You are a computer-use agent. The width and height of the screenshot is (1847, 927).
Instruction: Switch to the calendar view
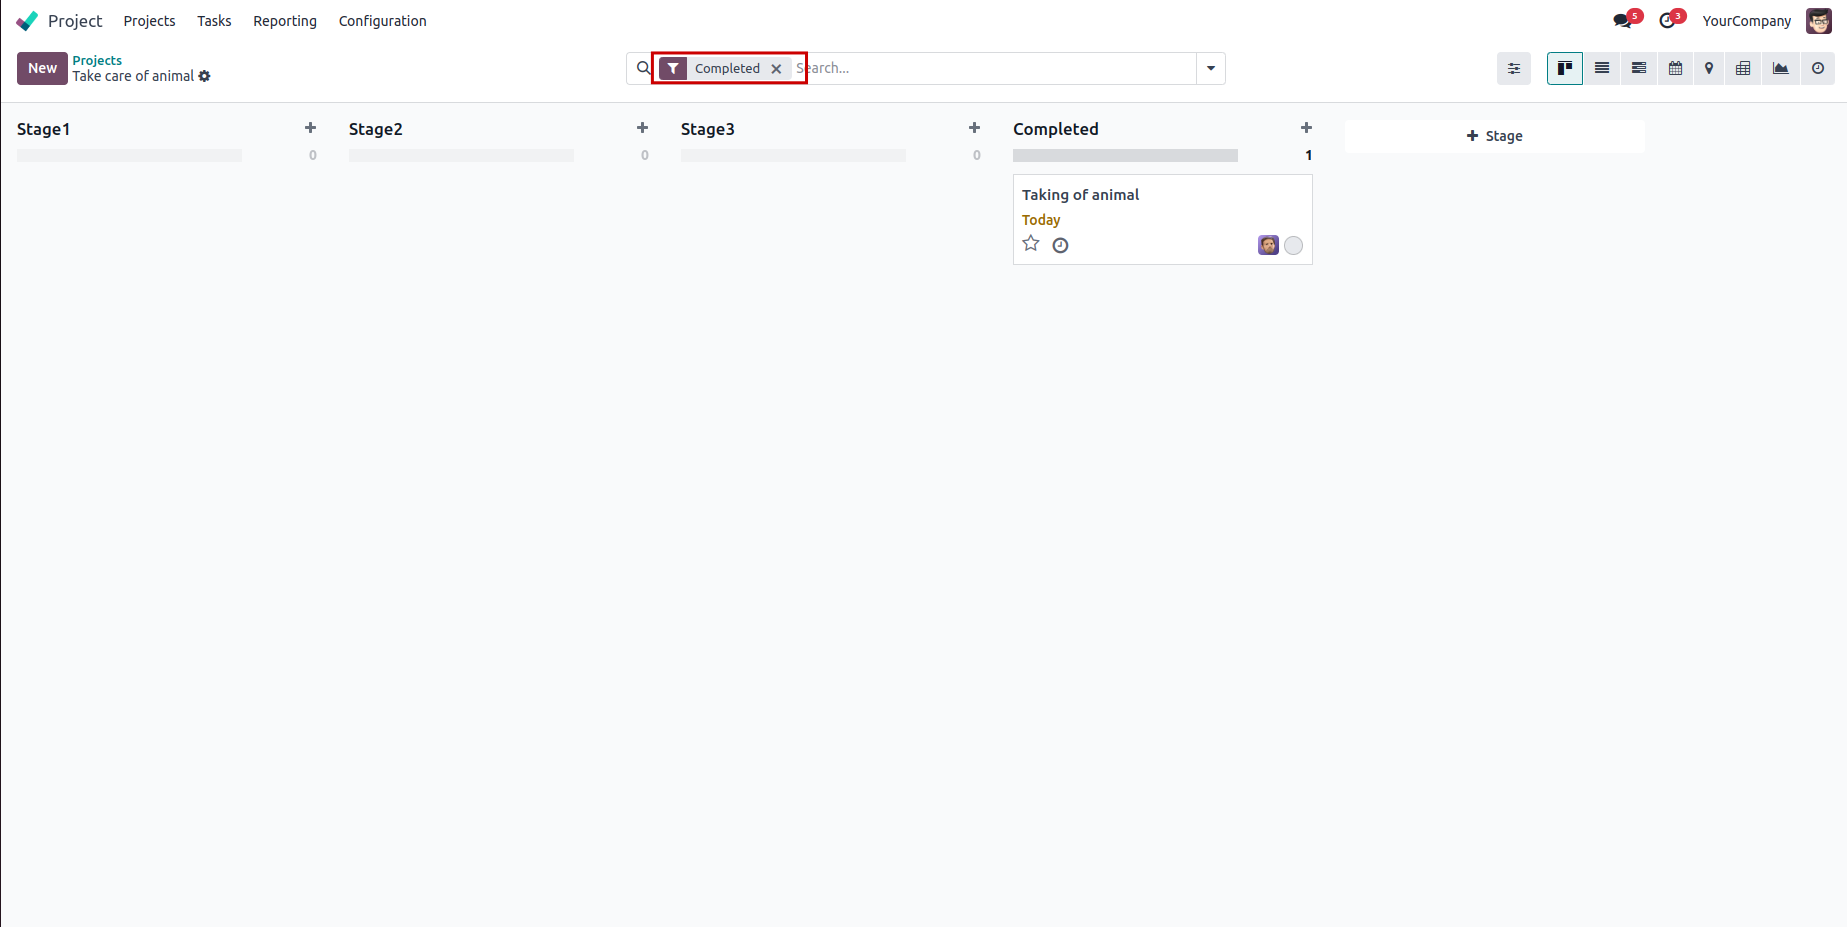point(1675,68)
